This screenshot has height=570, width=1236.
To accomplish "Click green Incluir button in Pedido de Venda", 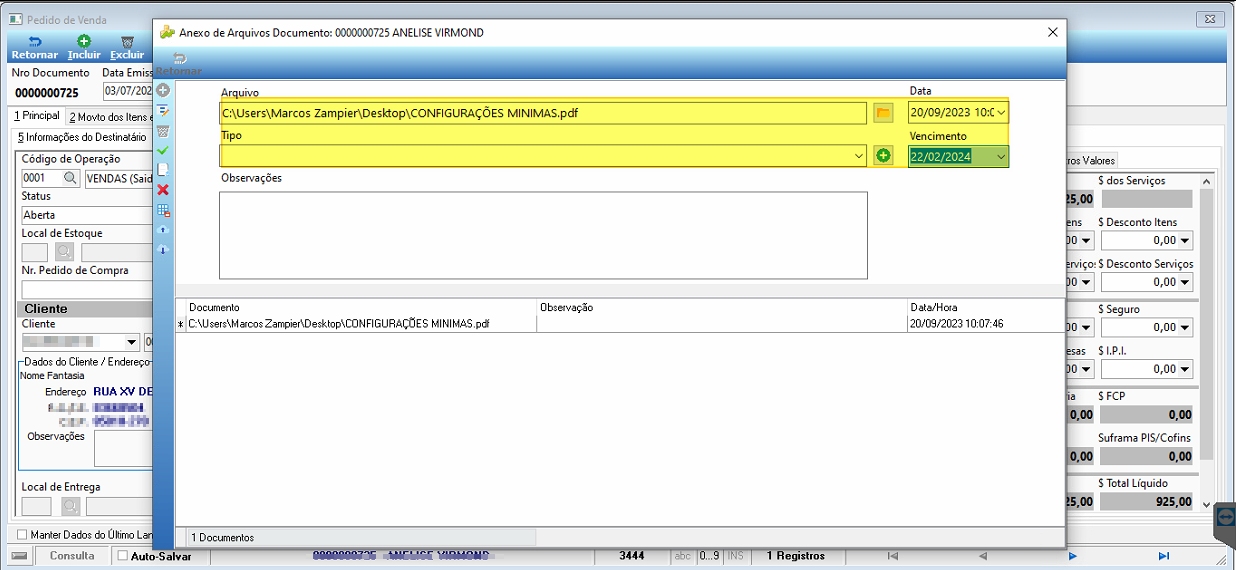I will 84,48.
